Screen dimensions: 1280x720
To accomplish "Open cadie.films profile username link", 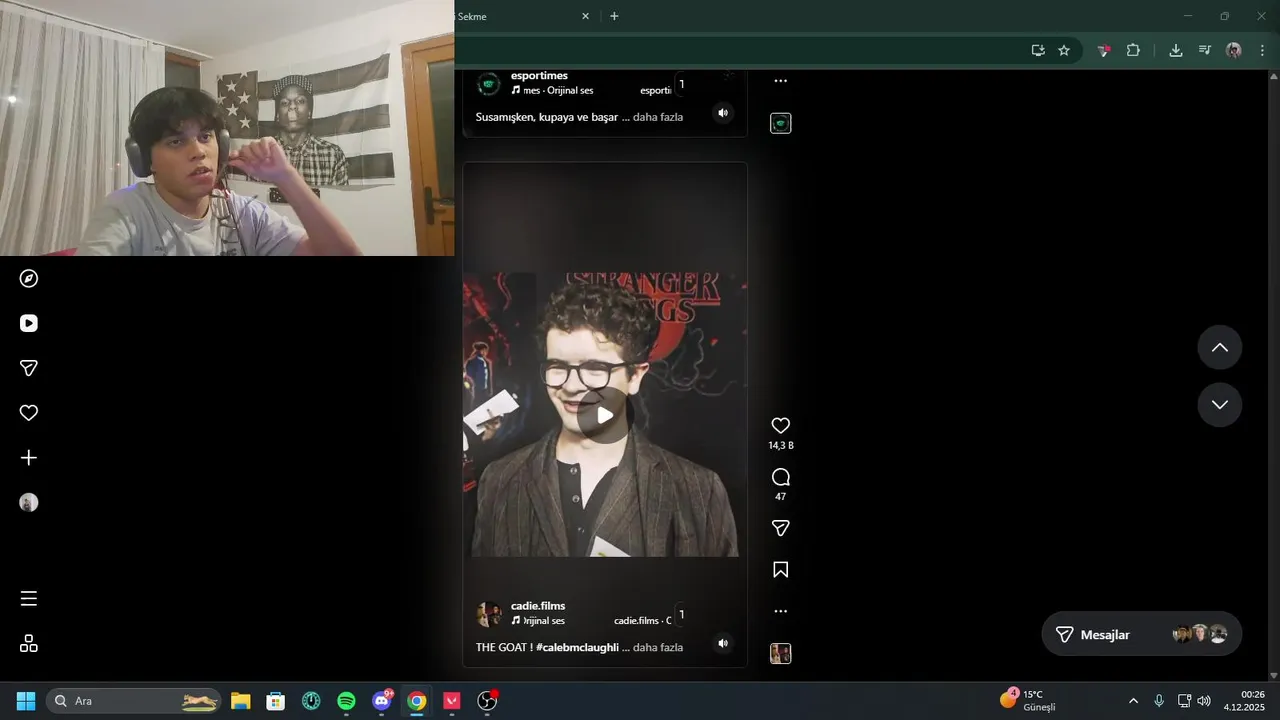I will (x=538, y=606).
